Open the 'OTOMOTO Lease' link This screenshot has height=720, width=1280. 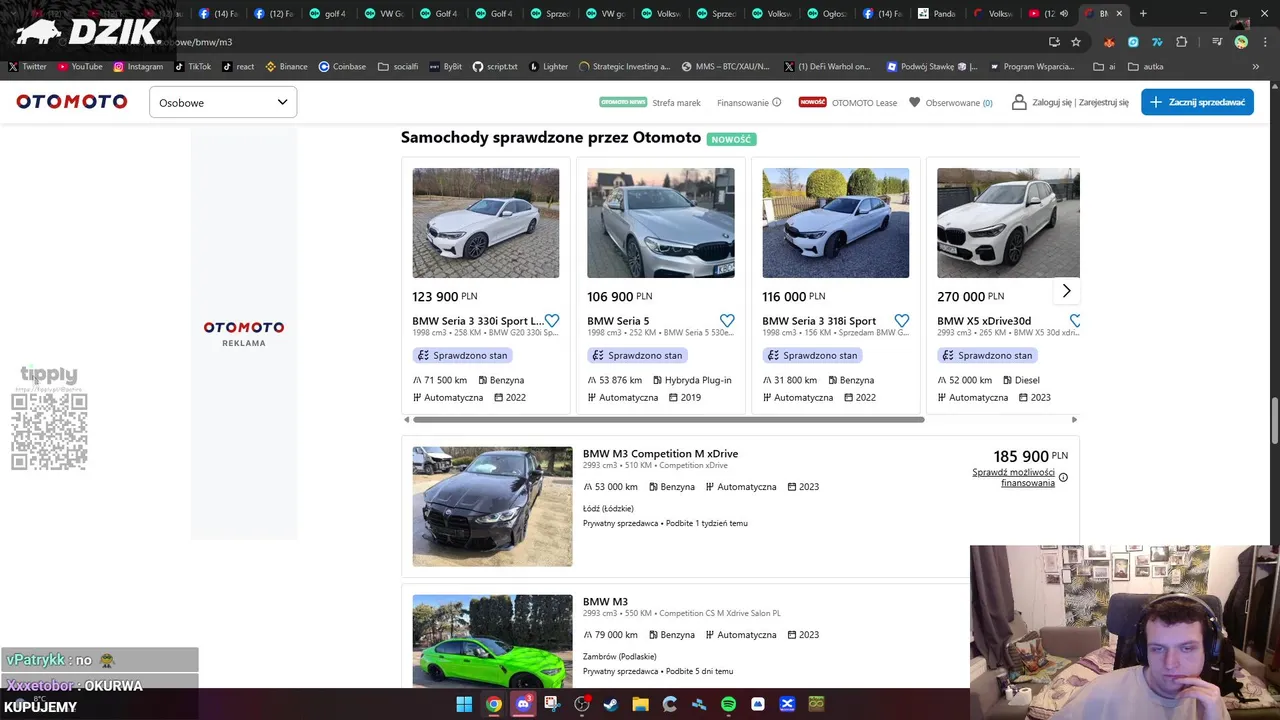coord(864,102)
